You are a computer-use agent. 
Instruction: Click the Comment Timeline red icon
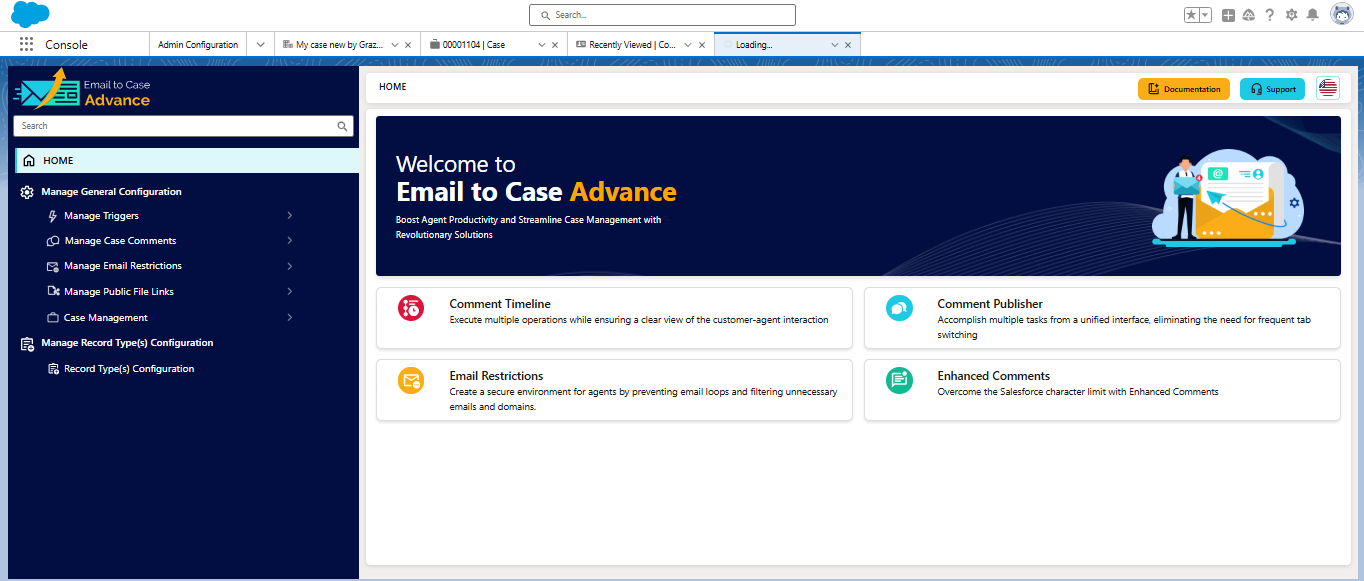(411, 308)
